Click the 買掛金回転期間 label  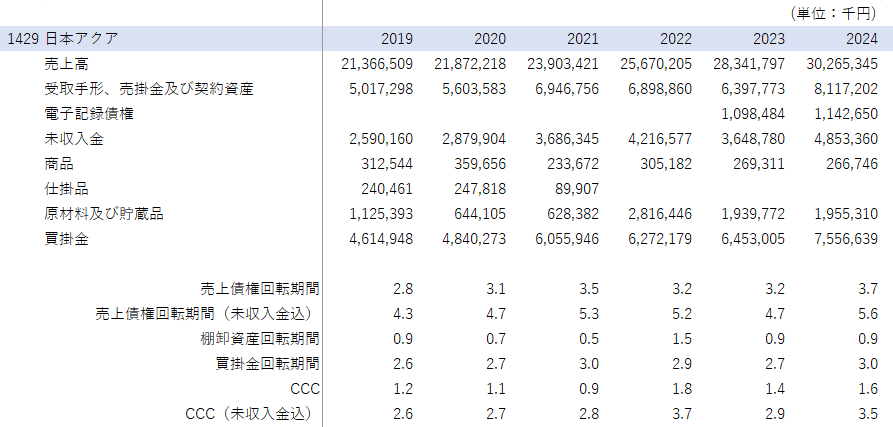pyautogui.click(x=267, y=364)
